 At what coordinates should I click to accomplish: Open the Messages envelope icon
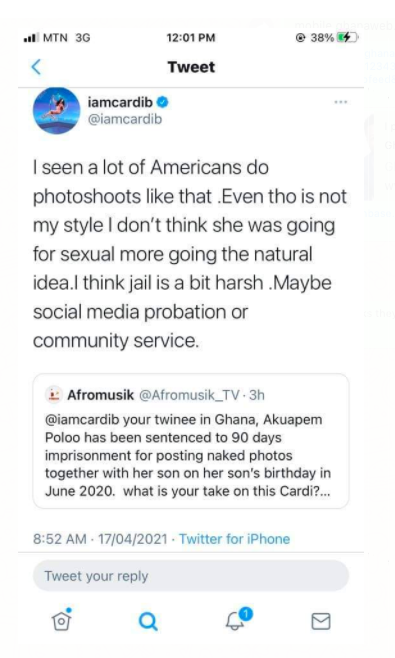click(321, 621)
